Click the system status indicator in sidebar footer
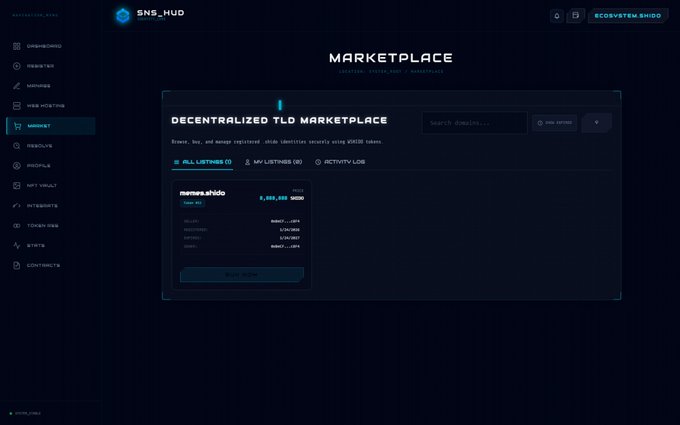 point(25,413)
